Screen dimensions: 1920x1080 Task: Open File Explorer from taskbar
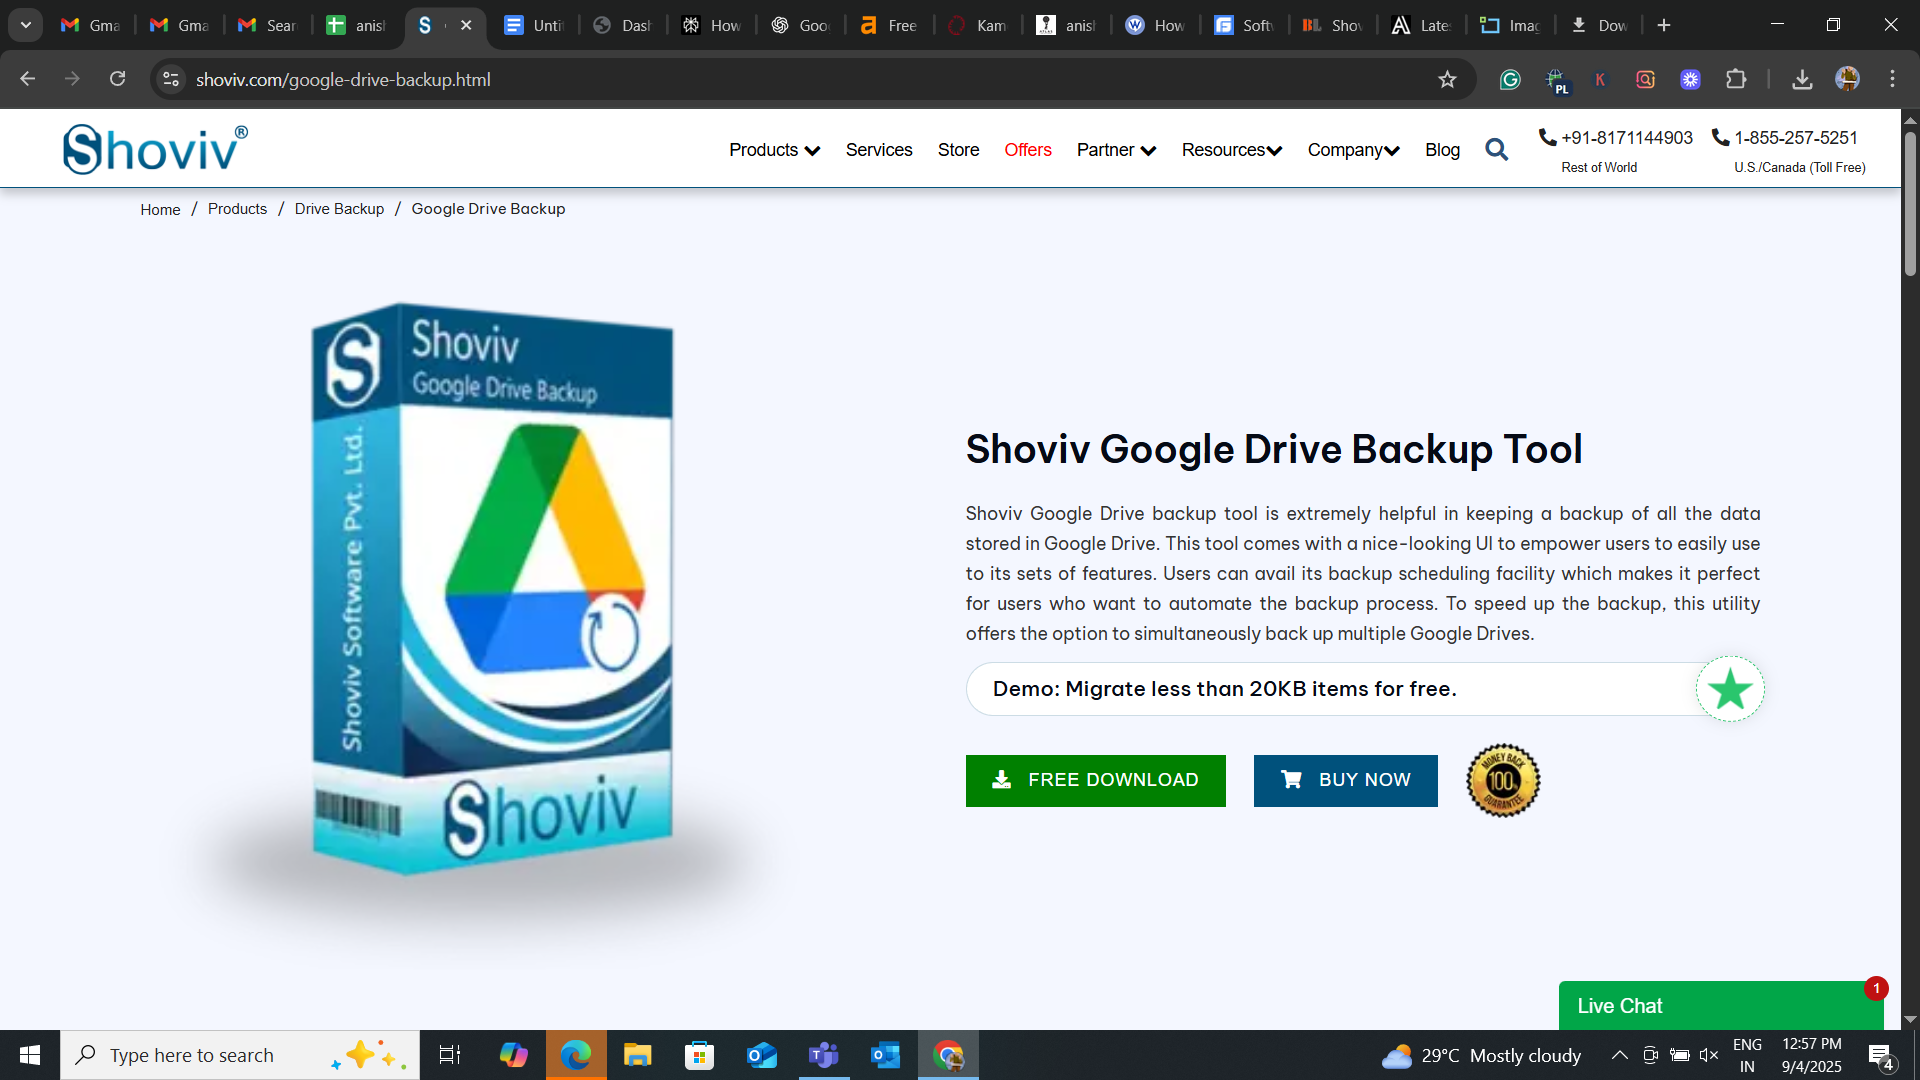[x=638, y=1055]
